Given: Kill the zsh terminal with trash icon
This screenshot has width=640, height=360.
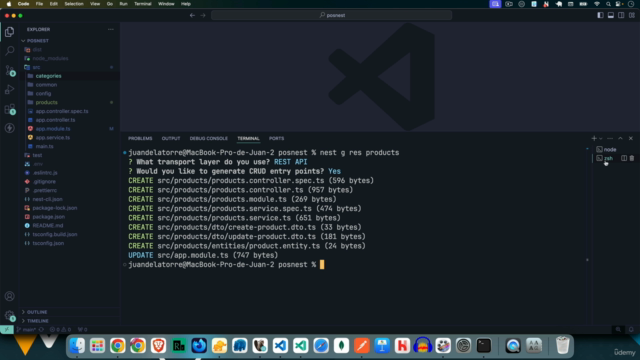Looking at the screenshot, I should tap(632, 158).
